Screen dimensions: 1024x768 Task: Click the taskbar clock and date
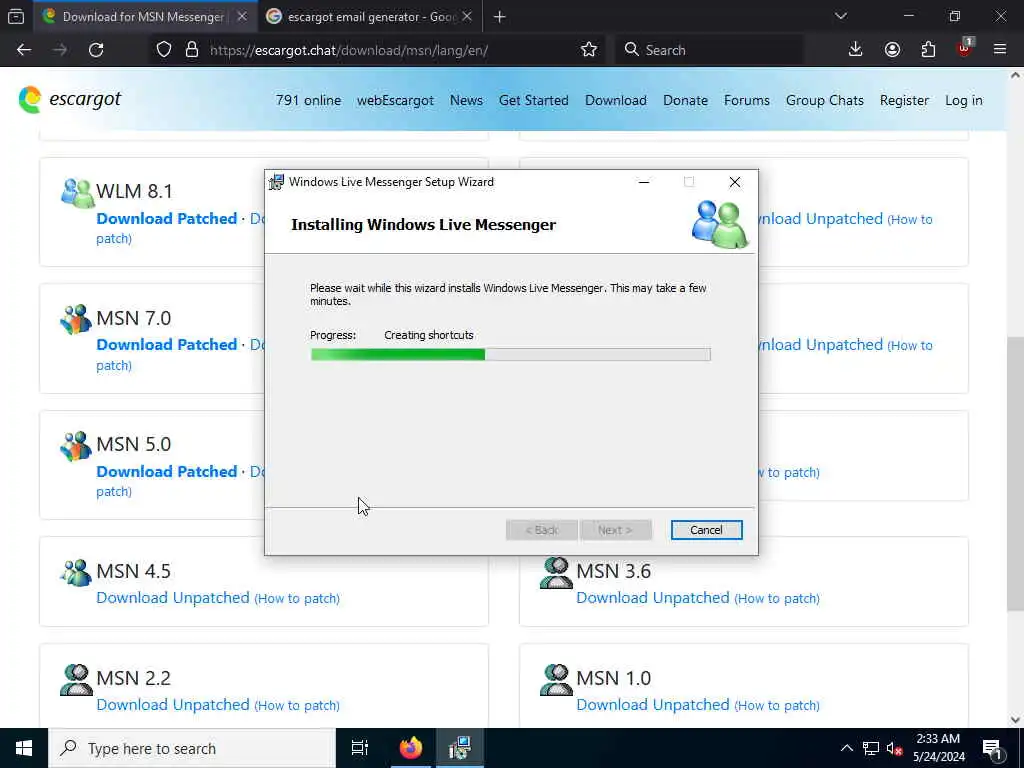point(938,748)
